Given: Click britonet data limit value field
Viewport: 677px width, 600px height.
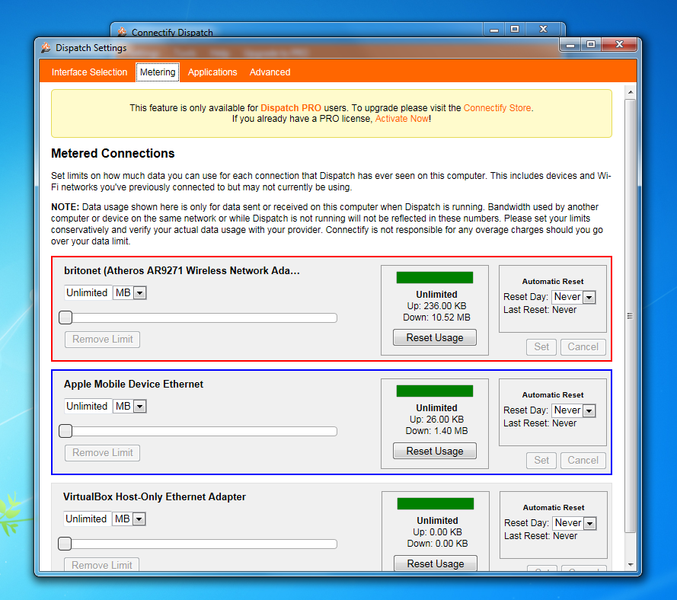Looking at the screenshot, I should [x=88, y=293].
